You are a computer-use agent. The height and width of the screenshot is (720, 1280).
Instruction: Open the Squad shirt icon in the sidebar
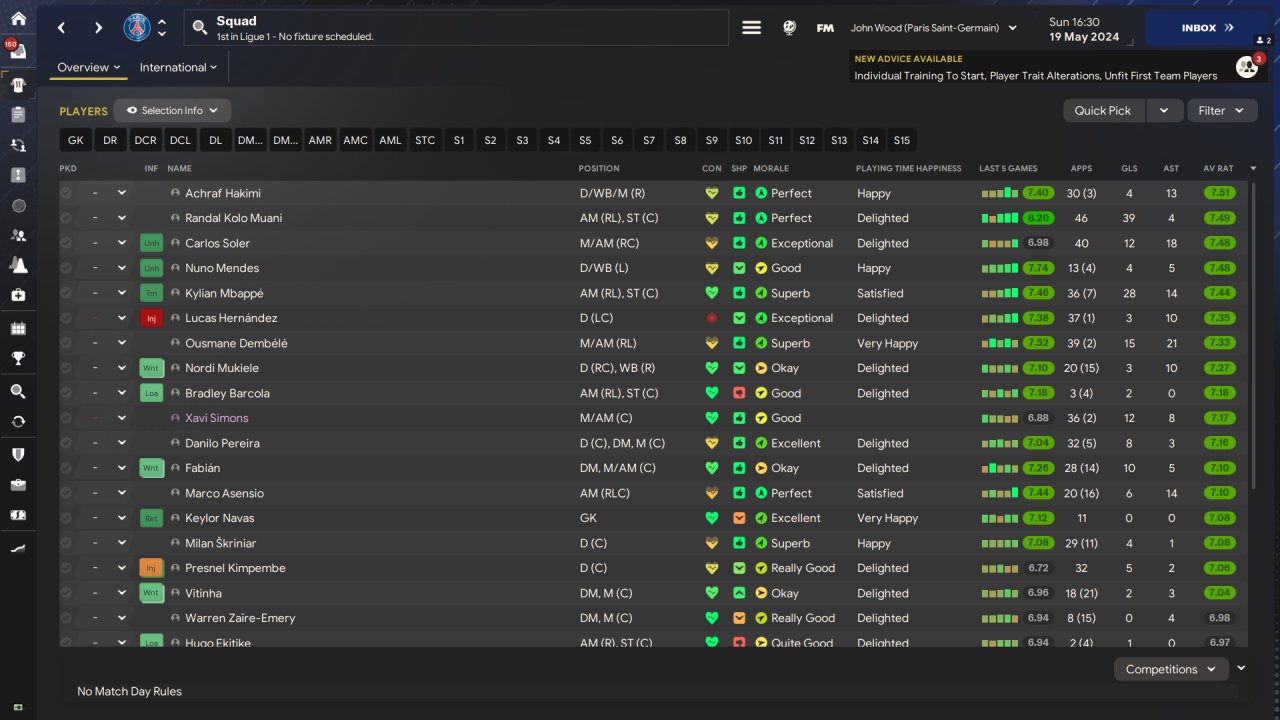(18, 85)
